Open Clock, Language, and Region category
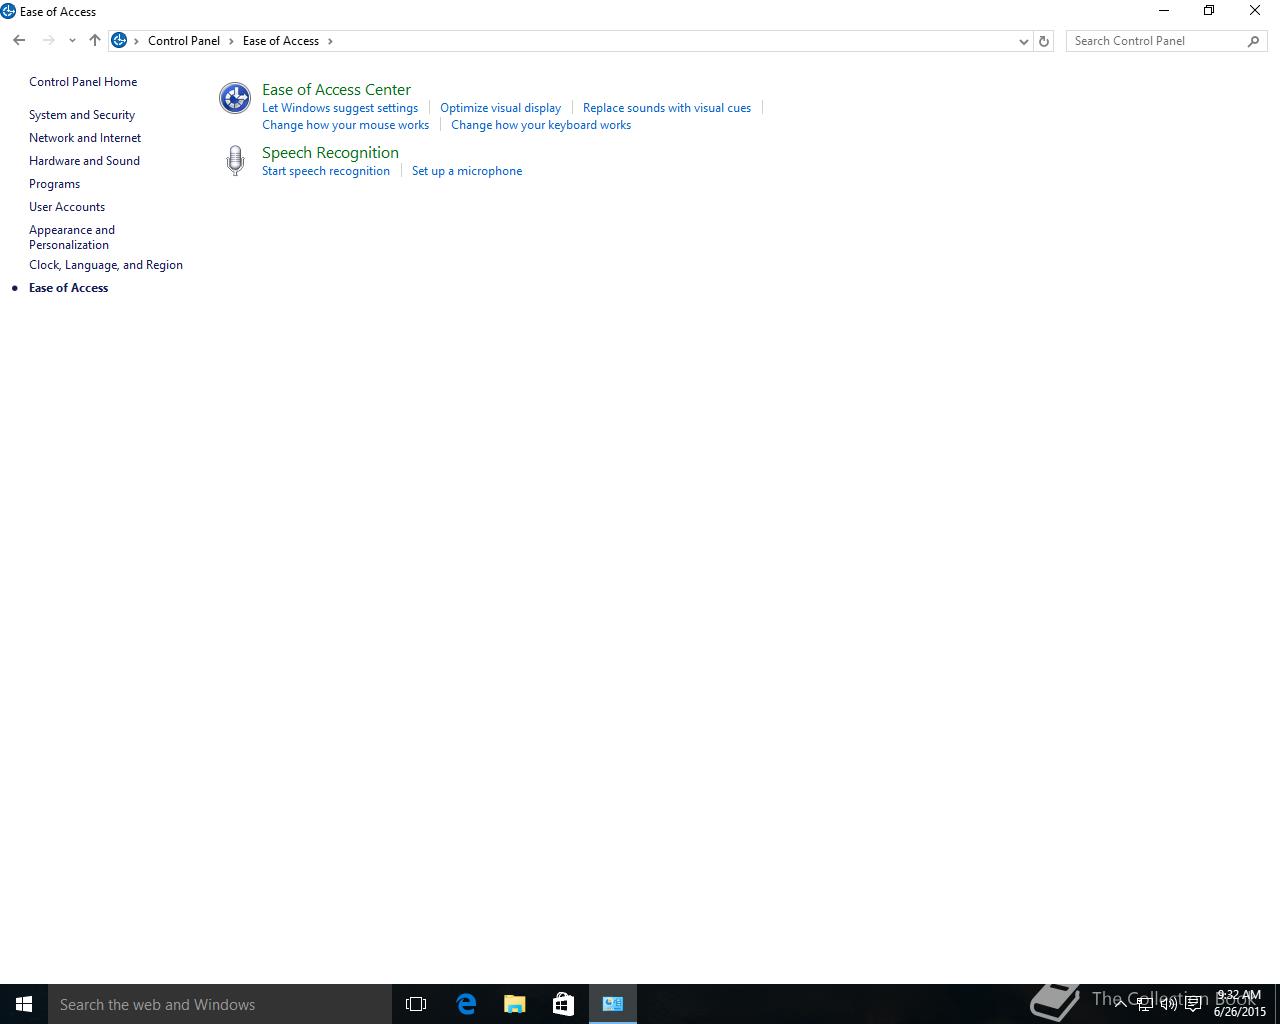1280x1024 pixels. click(106, 265)
